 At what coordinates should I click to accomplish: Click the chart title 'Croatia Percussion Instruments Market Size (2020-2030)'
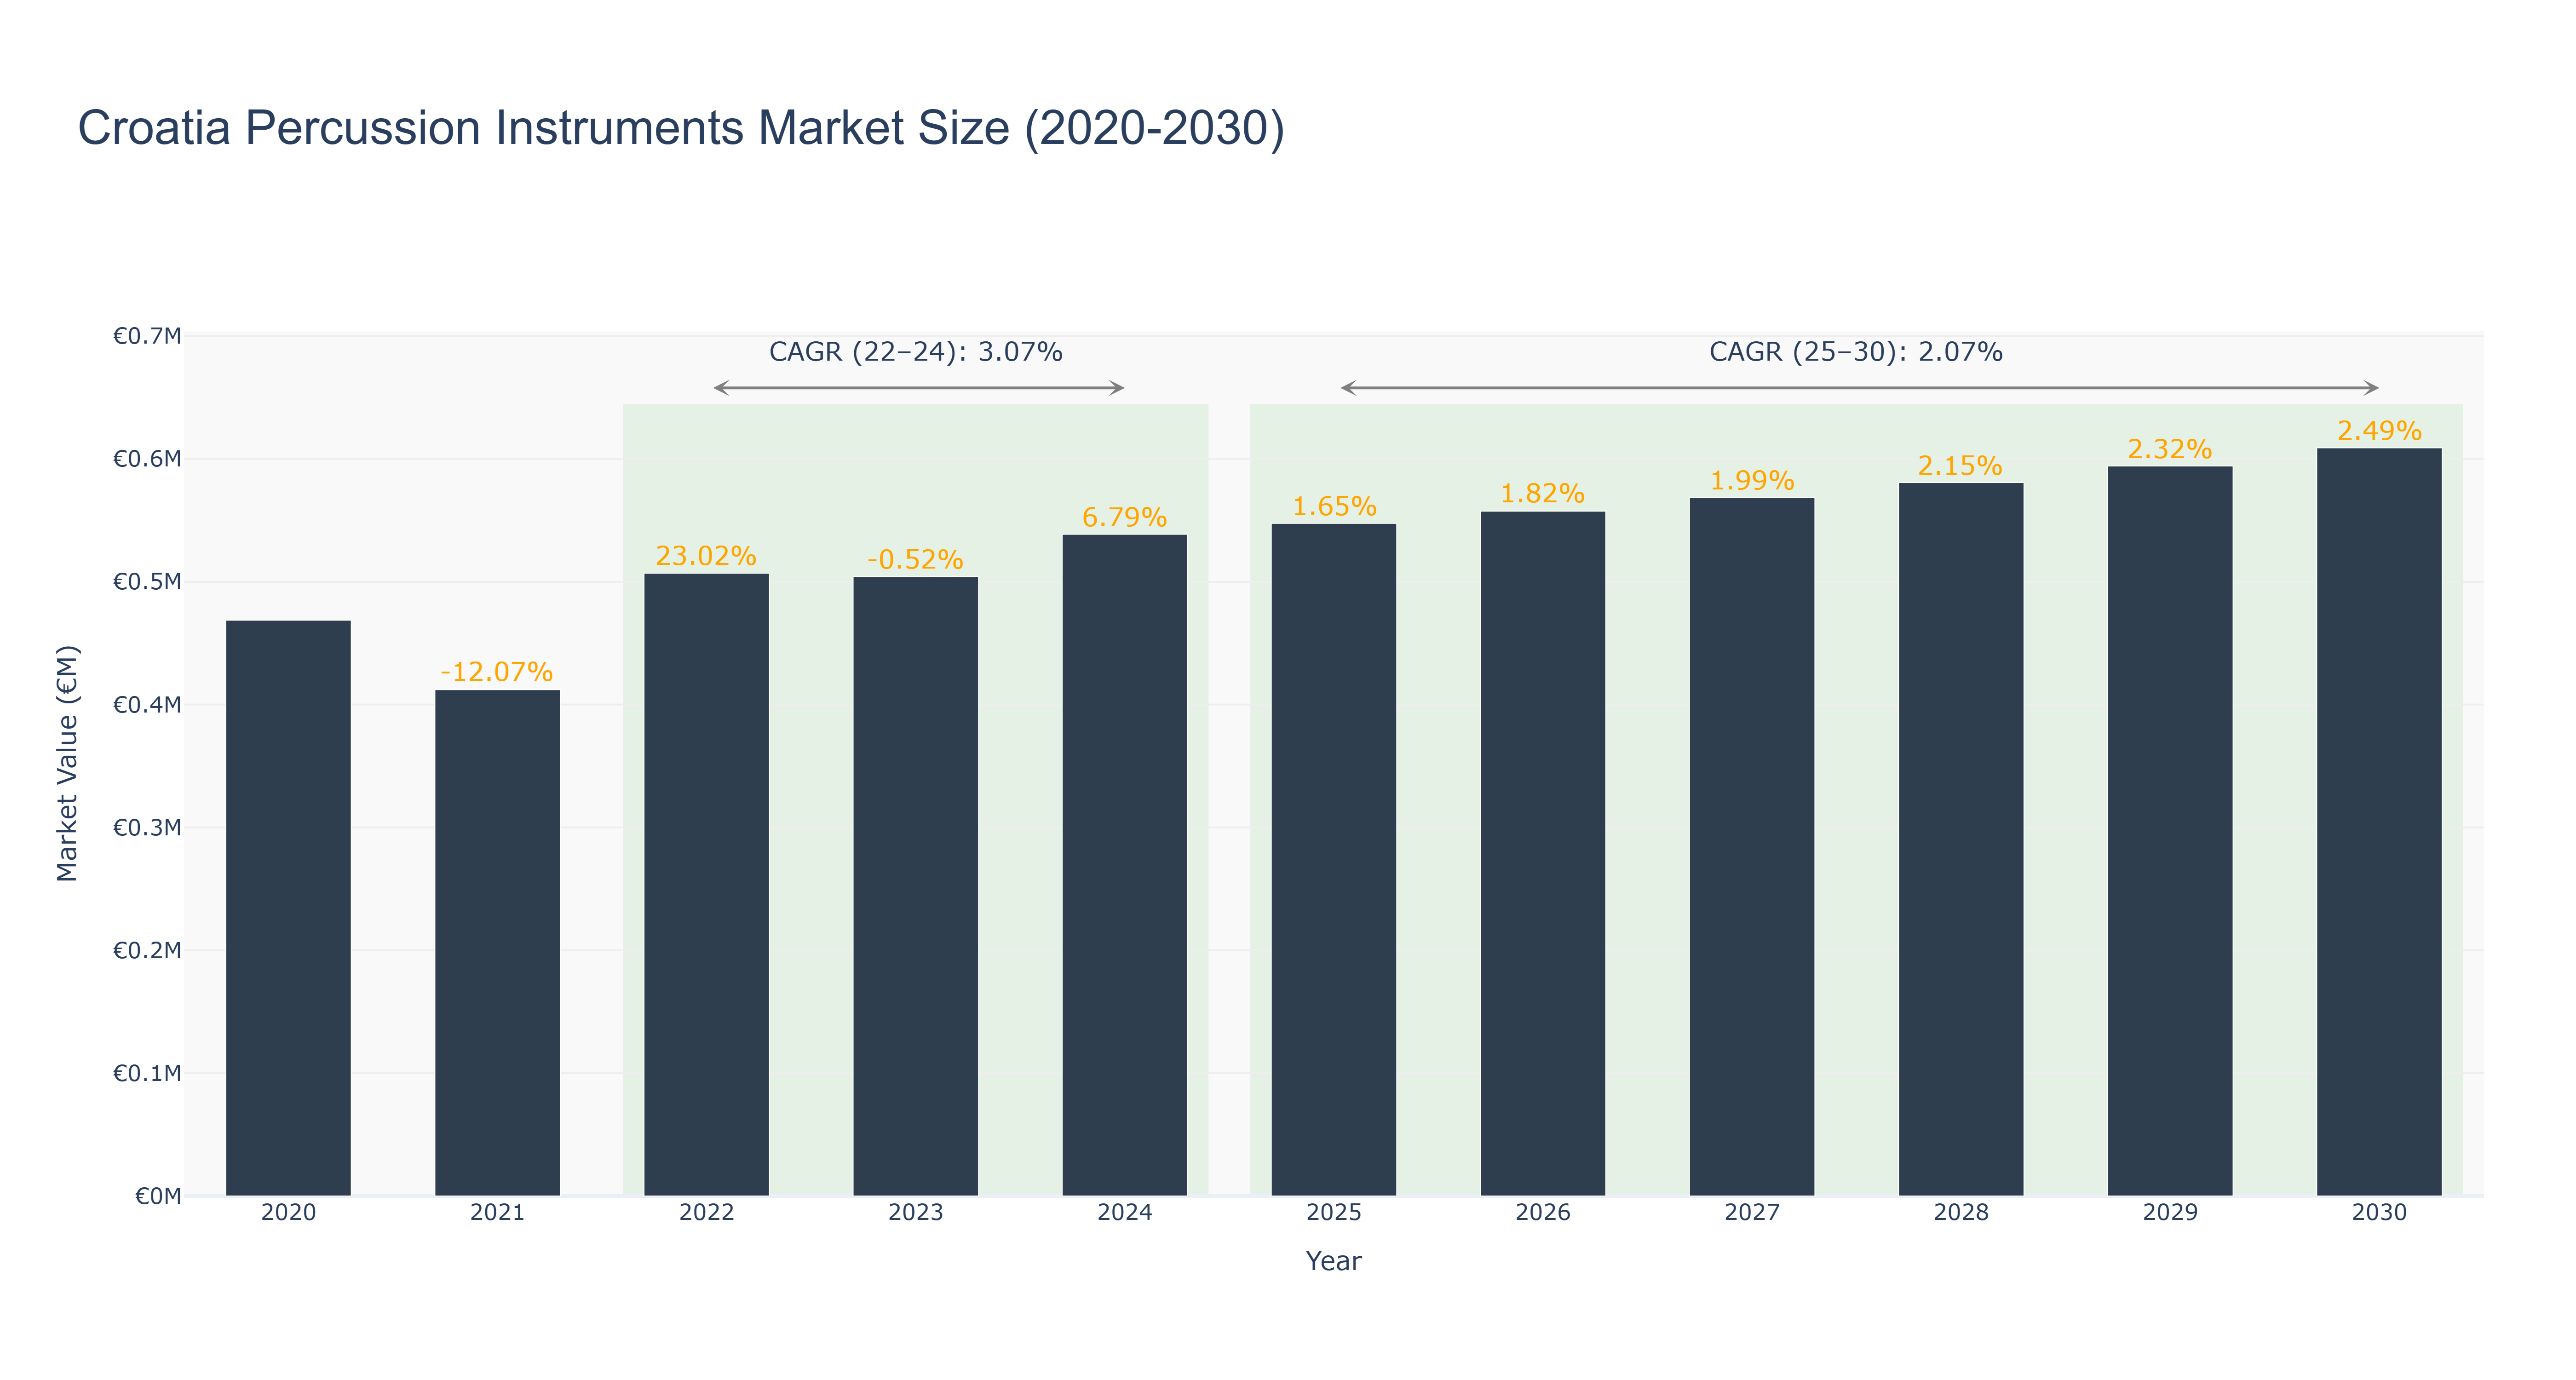(681, 128)
